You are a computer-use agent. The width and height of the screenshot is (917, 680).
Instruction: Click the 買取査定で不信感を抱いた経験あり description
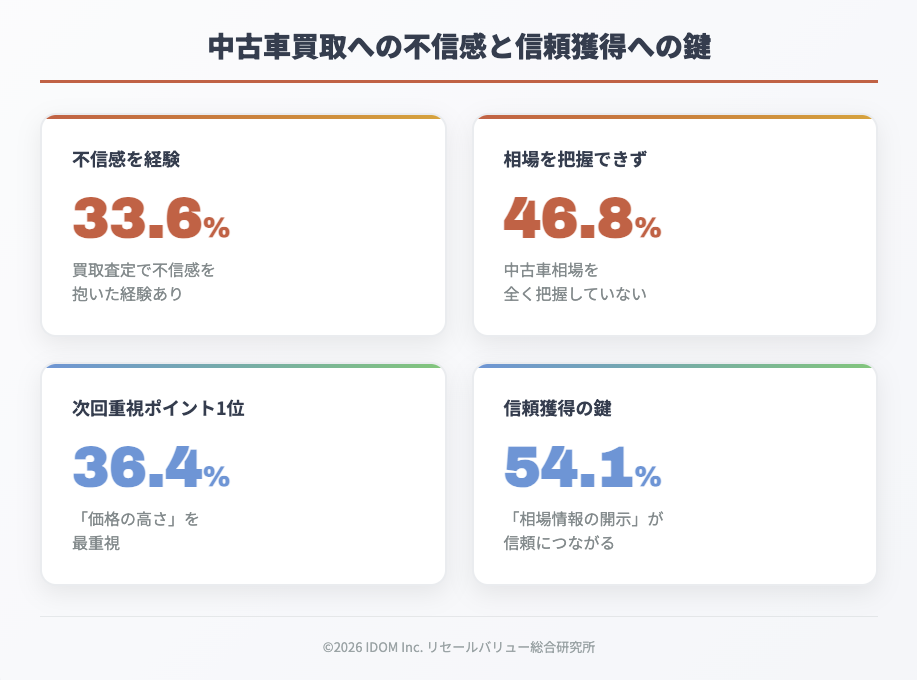(143, 282)
